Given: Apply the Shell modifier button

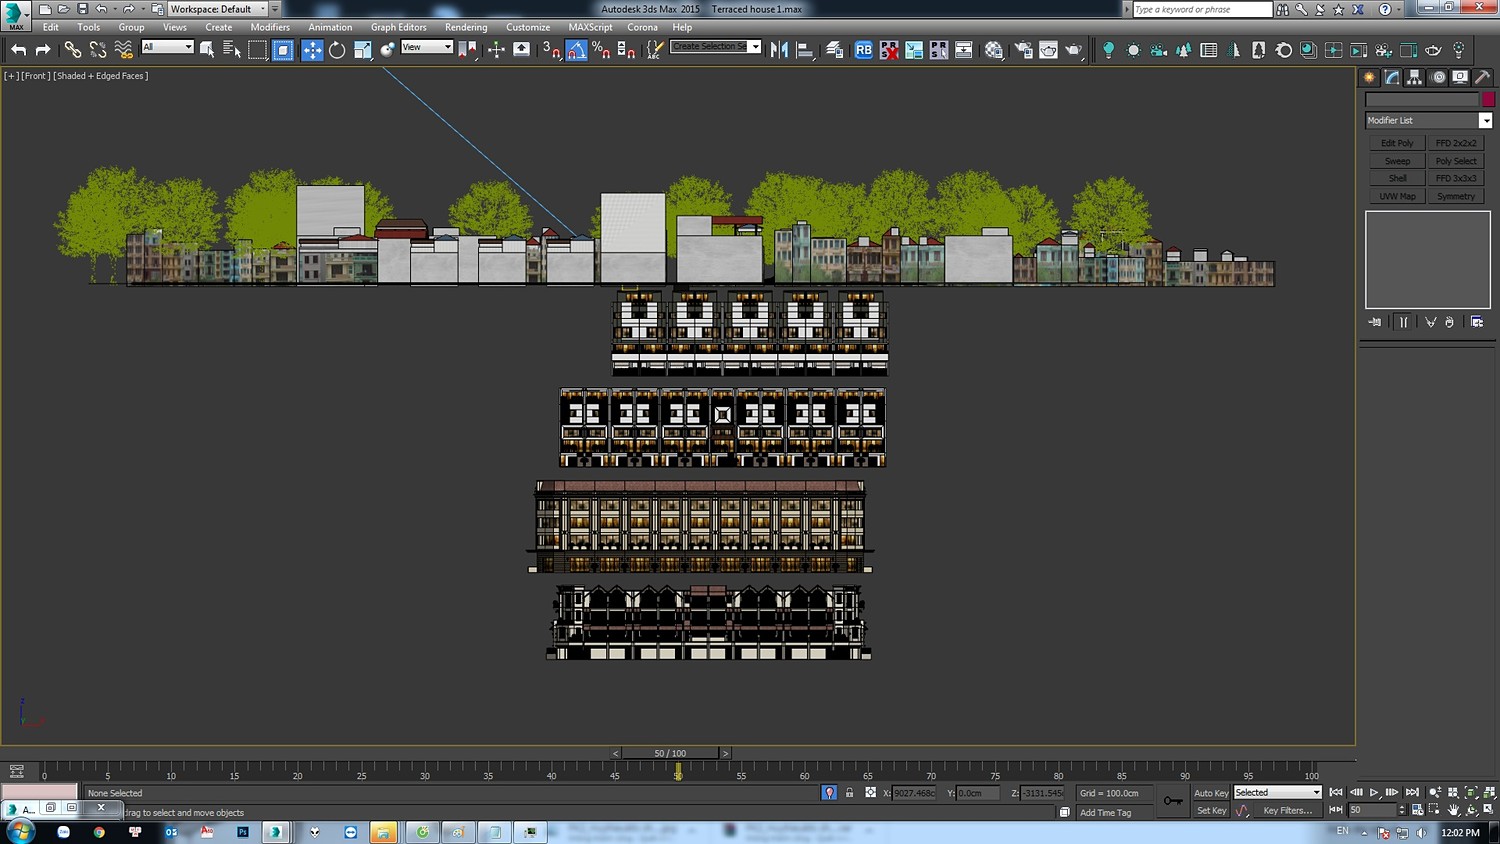Looking at the screenshot, I should pyautogui.click(x=1397, y=178).
